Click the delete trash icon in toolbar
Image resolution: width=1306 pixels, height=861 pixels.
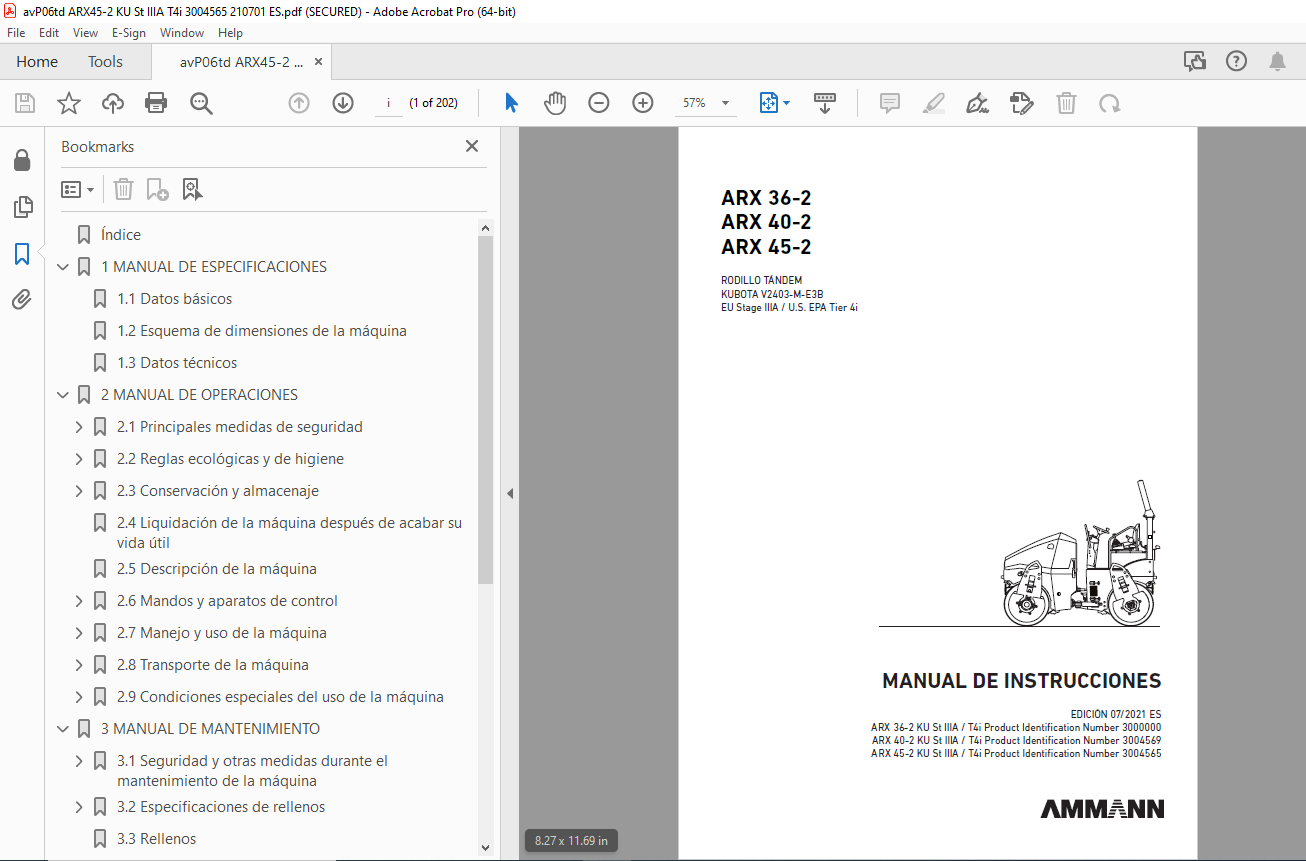(x=1067, y=103)
